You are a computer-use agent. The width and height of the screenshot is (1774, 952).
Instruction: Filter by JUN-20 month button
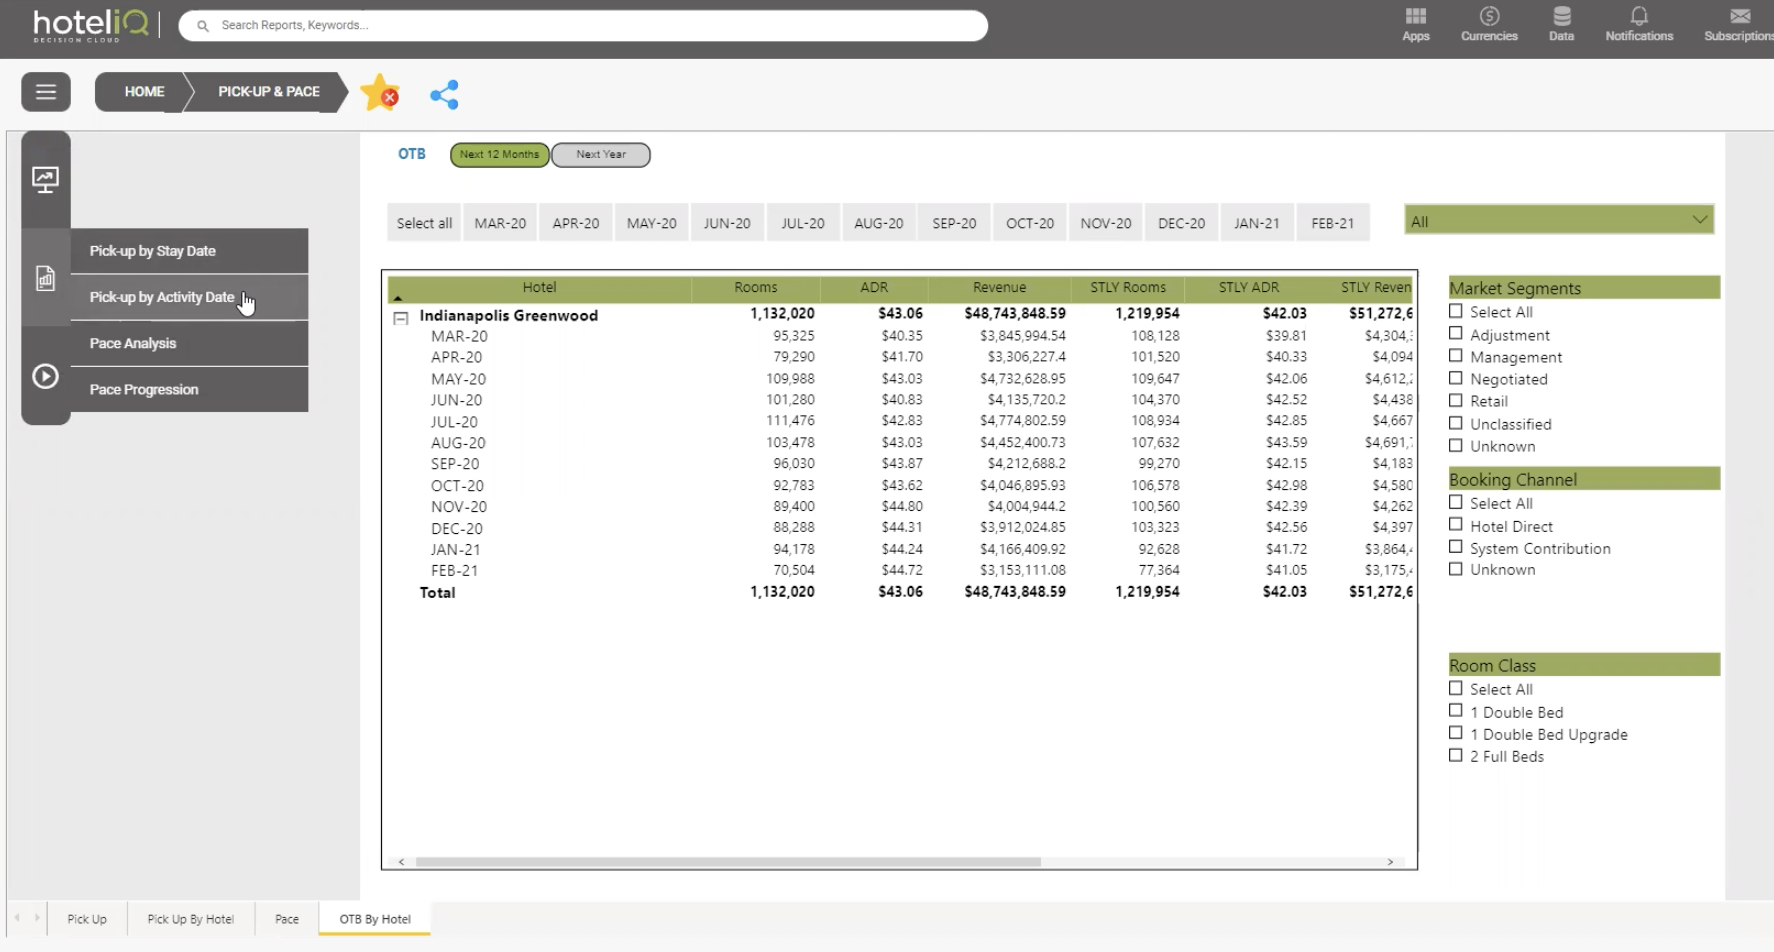coord(727,223)
